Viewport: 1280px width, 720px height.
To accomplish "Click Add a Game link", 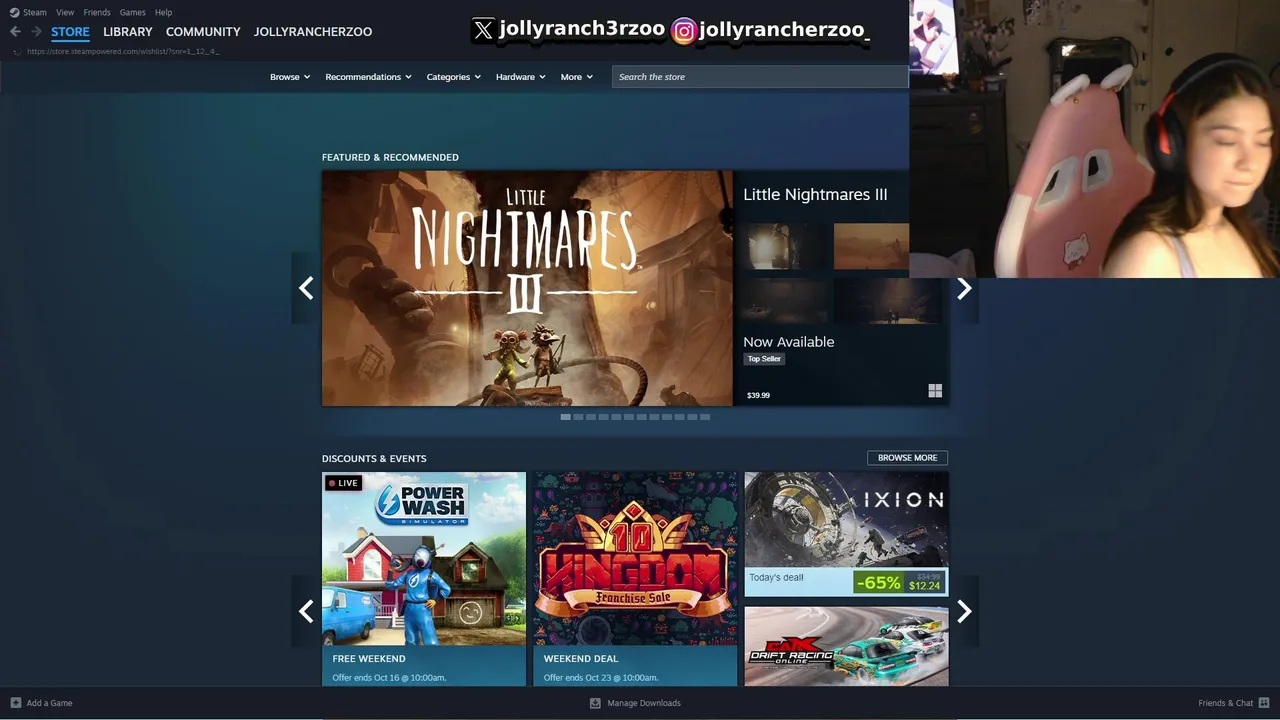I will (x=49, y=703).
